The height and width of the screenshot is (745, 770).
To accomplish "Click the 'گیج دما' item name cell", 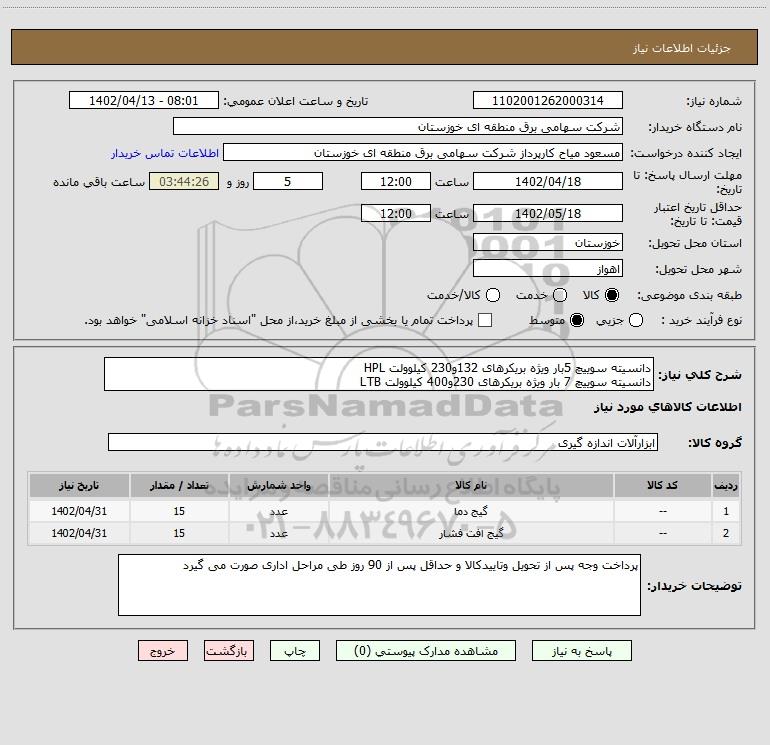I will pos(471,511).
